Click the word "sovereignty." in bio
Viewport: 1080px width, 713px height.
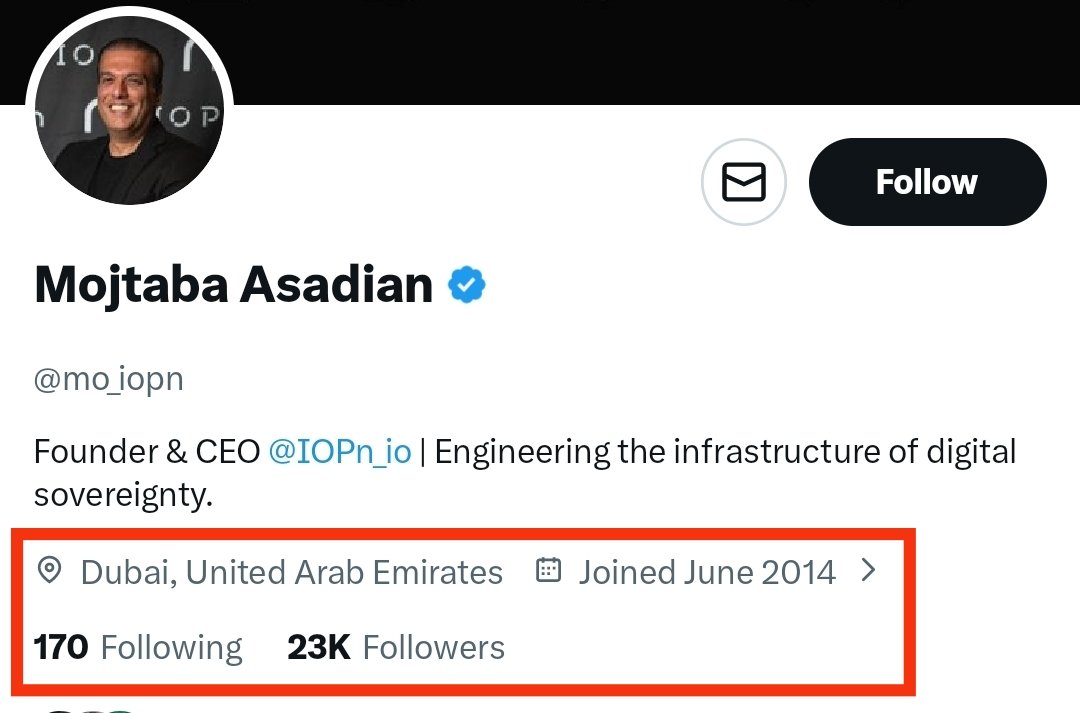pyautogui.click(x=123, y=495)
